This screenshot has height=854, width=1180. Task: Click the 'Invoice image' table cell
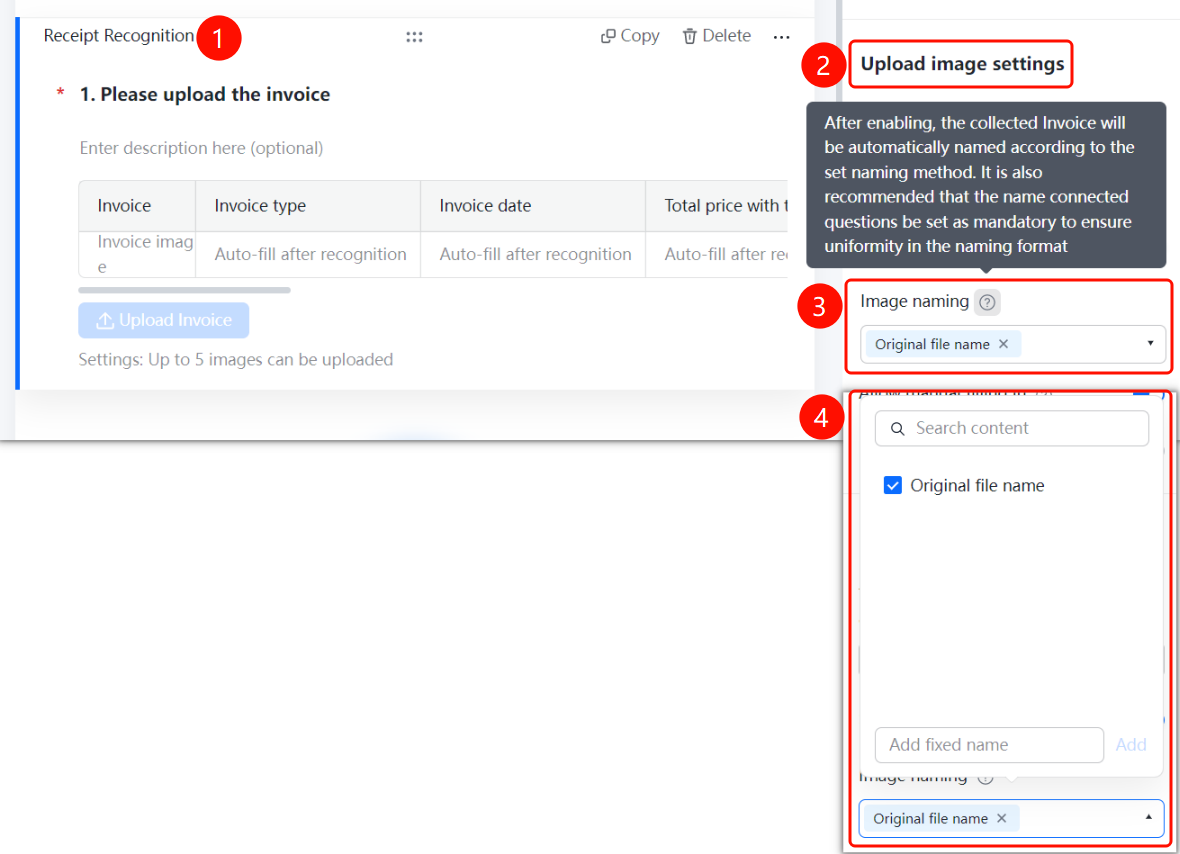[x=137, y=254]
